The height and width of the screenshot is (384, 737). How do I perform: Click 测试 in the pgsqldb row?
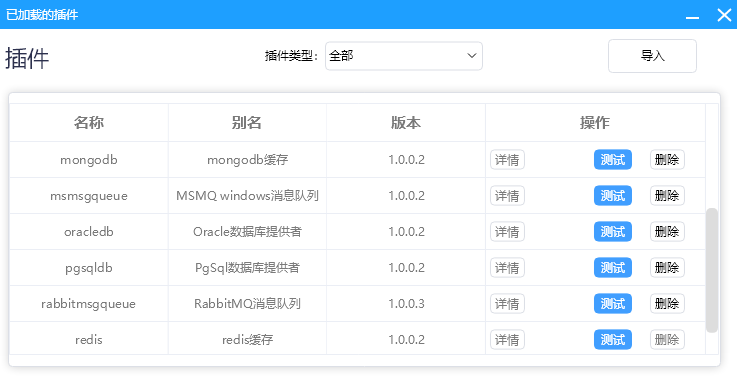tap(613, 267)
